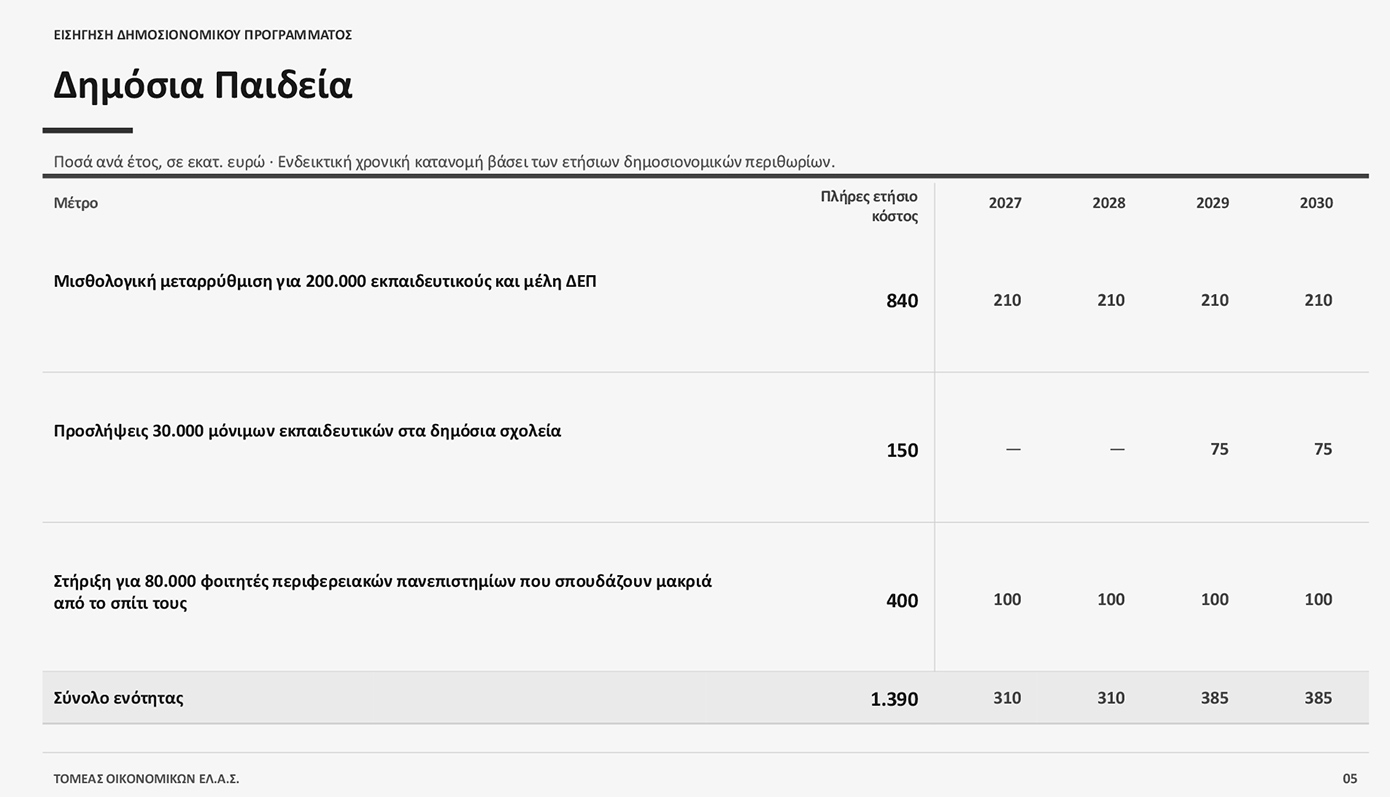The image size is (1390, 797).
Task: Click the 2030 column header
Action: pos(1316,203)
